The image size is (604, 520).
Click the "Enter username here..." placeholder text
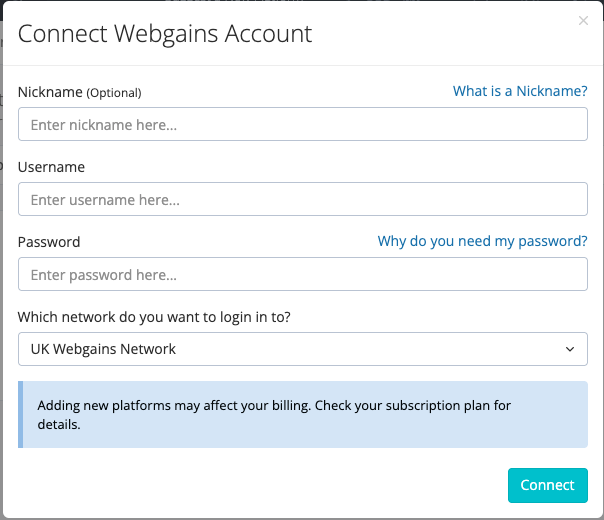pyautogui.click(x=105, y=200)
